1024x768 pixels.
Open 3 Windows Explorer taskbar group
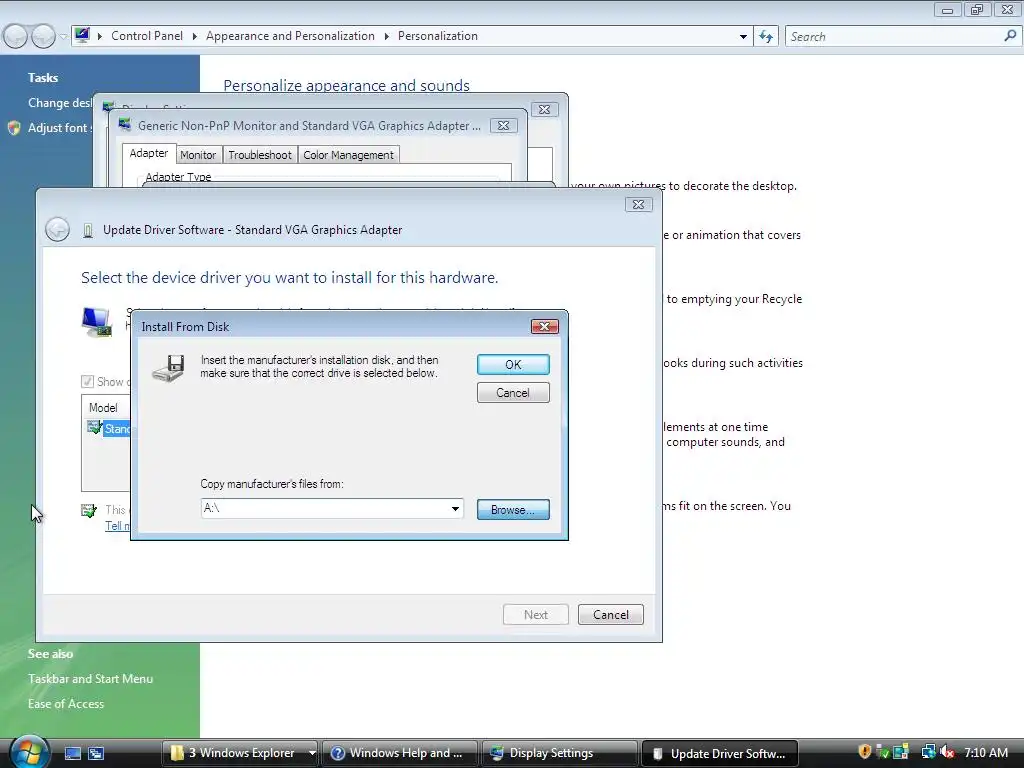tap(234, 753)
